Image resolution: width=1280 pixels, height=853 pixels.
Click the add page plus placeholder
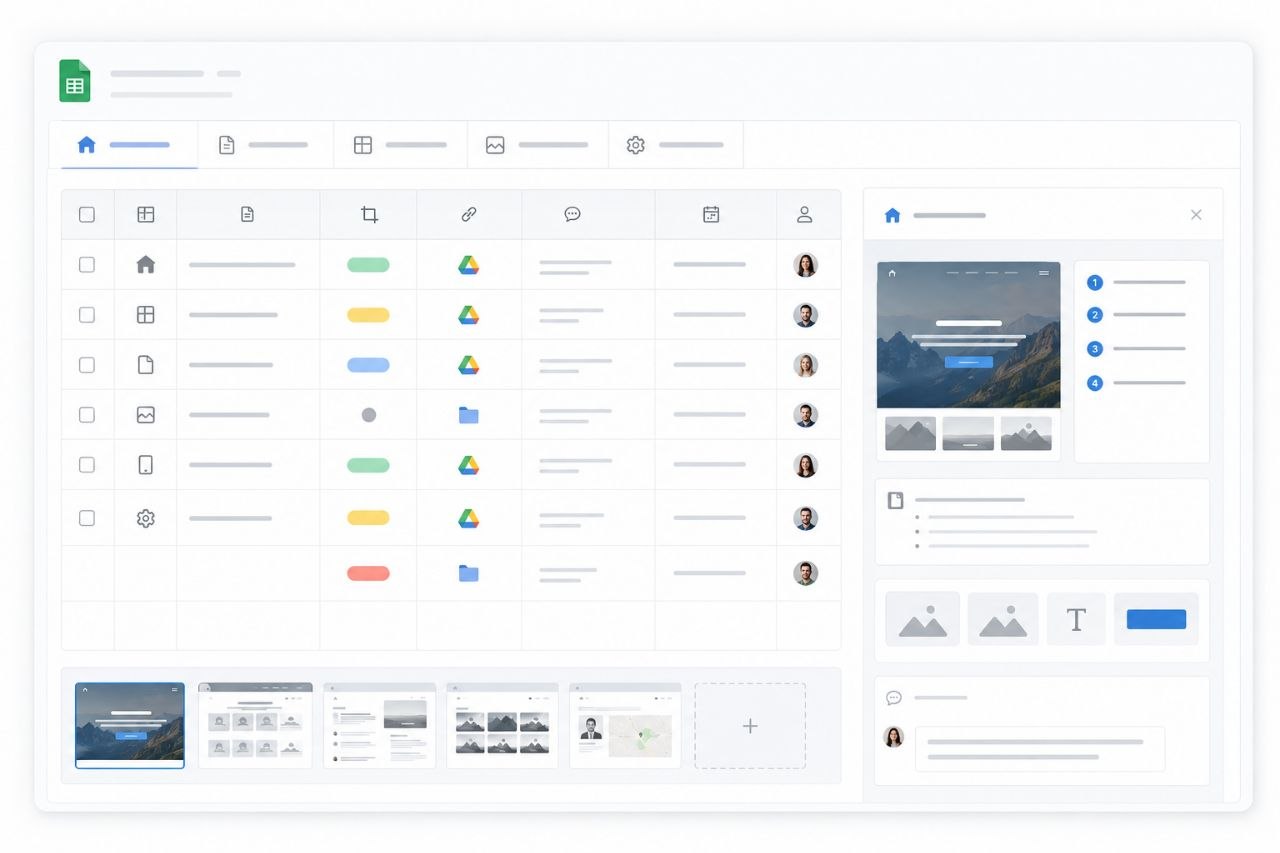tap(750, 726)
